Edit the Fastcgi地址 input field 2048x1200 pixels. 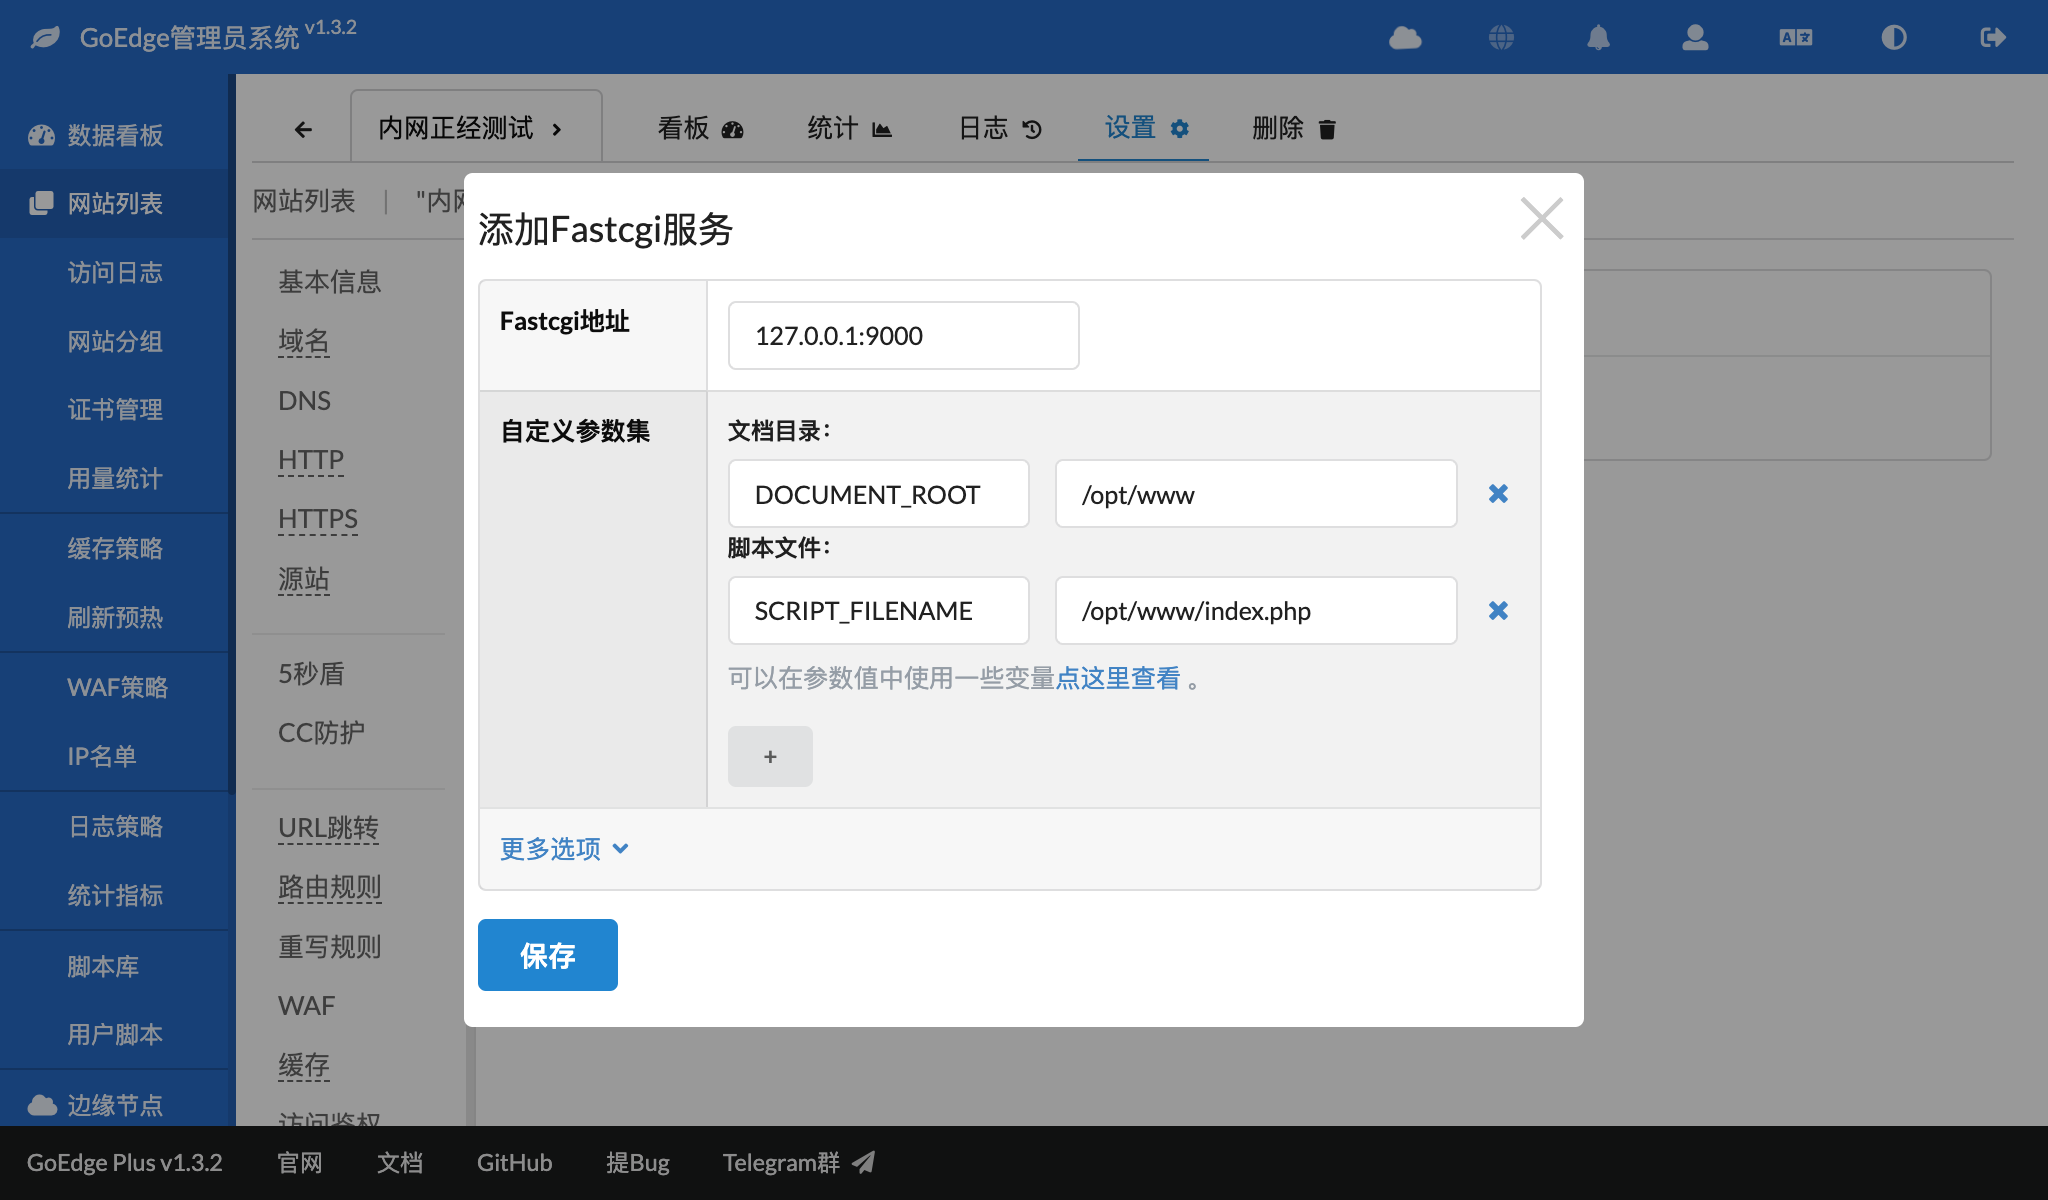point(903,335)
